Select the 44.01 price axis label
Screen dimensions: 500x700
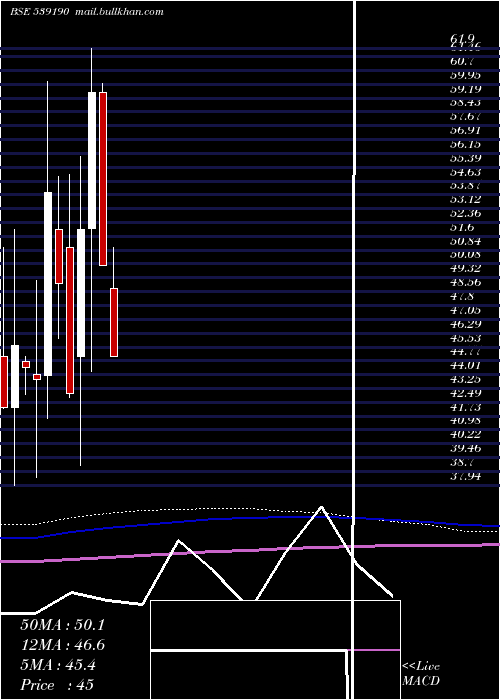[x=465, y=365]
